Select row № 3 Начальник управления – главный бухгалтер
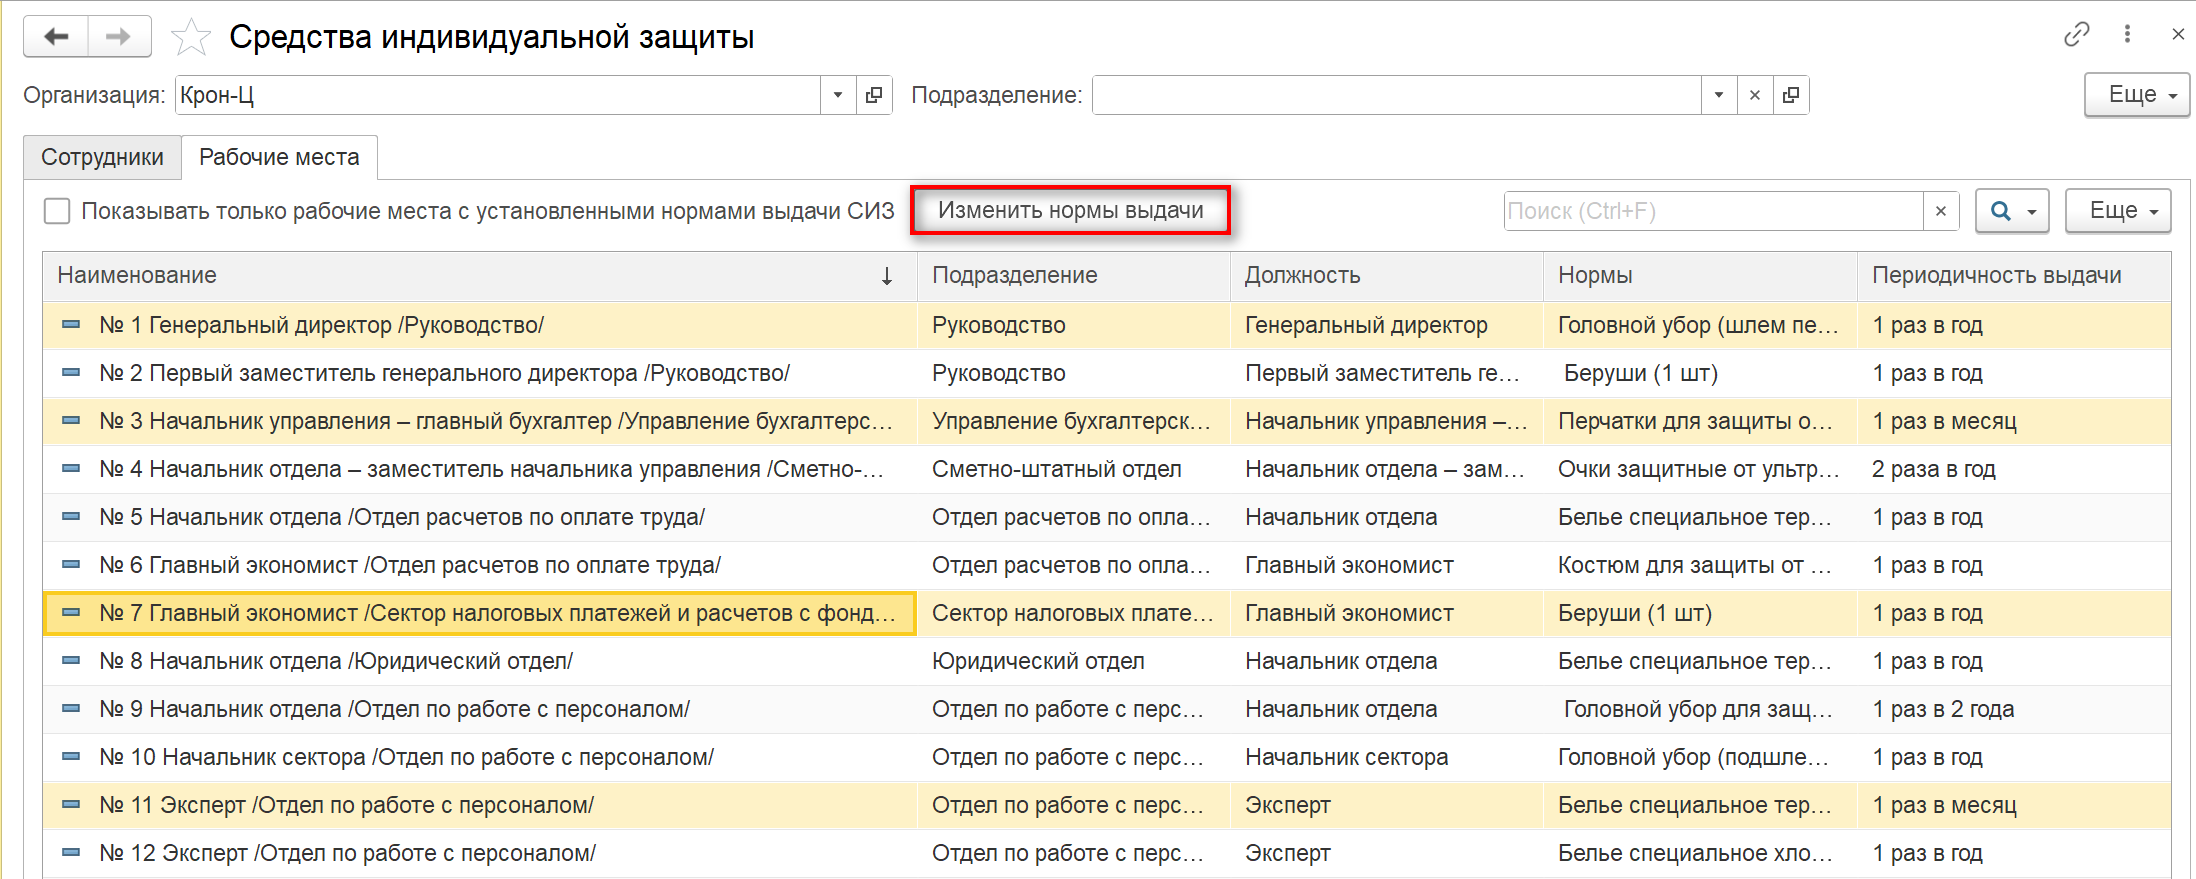The image size is (2196, 879). point(495,421)
